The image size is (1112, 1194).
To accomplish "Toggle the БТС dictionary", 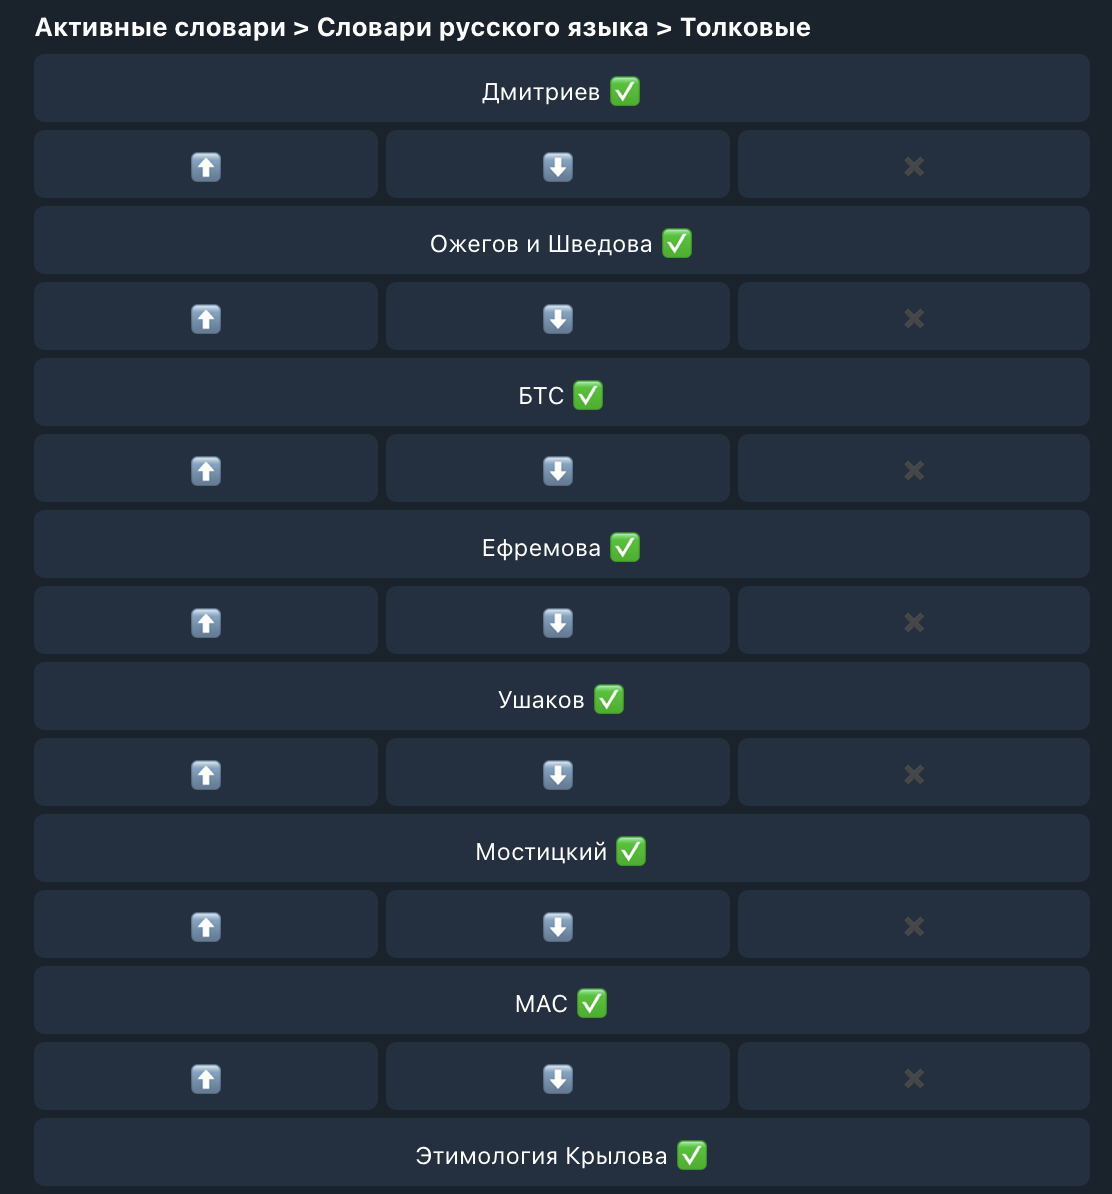I will [x=561, y=396].
